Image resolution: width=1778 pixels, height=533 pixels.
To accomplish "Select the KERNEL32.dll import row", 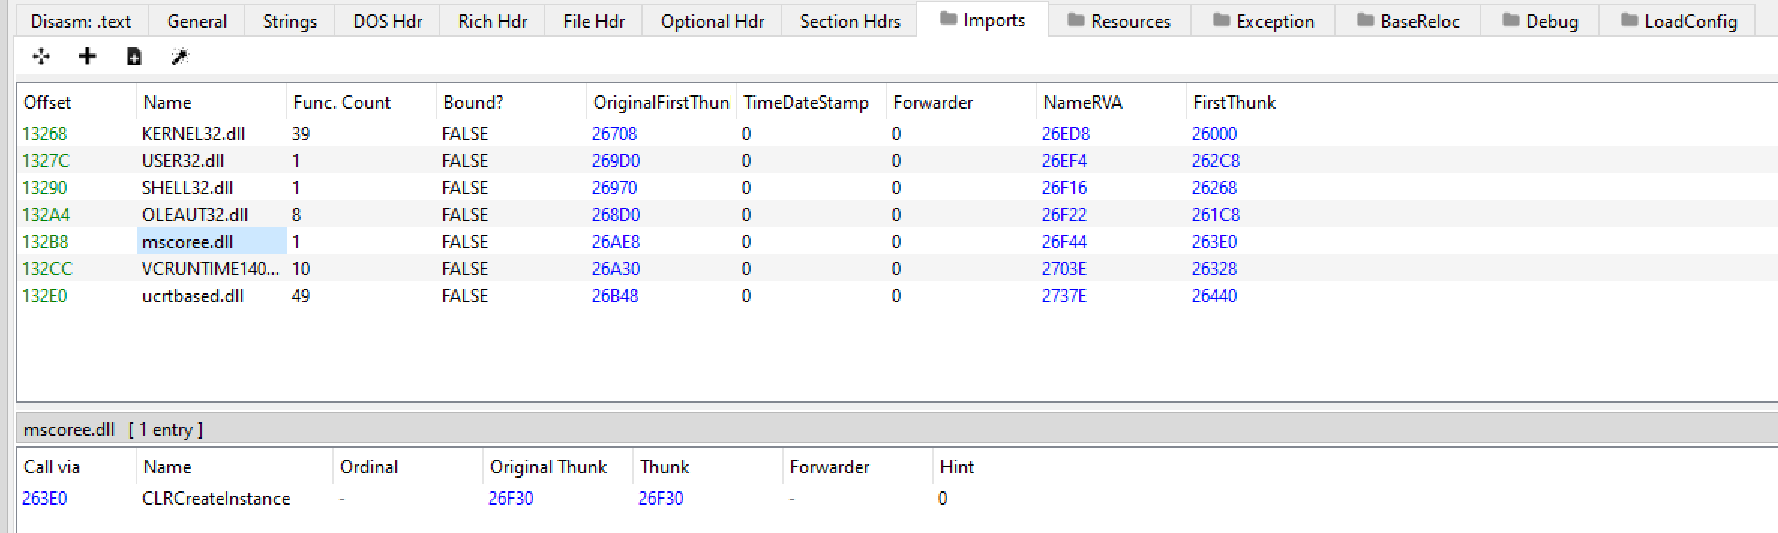I will 193,134.
